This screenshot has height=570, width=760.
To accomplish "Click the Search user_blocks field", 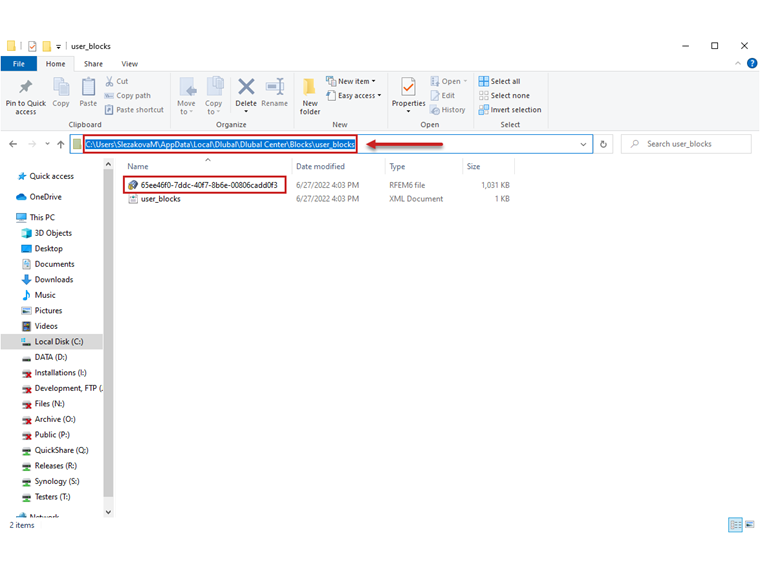I will pyautogui.click(x=686, y=144).
